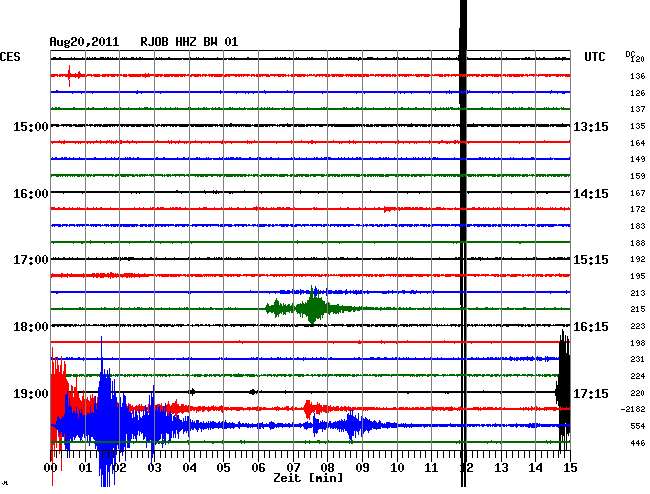Select the 19:00 local time label

(31, 393)
